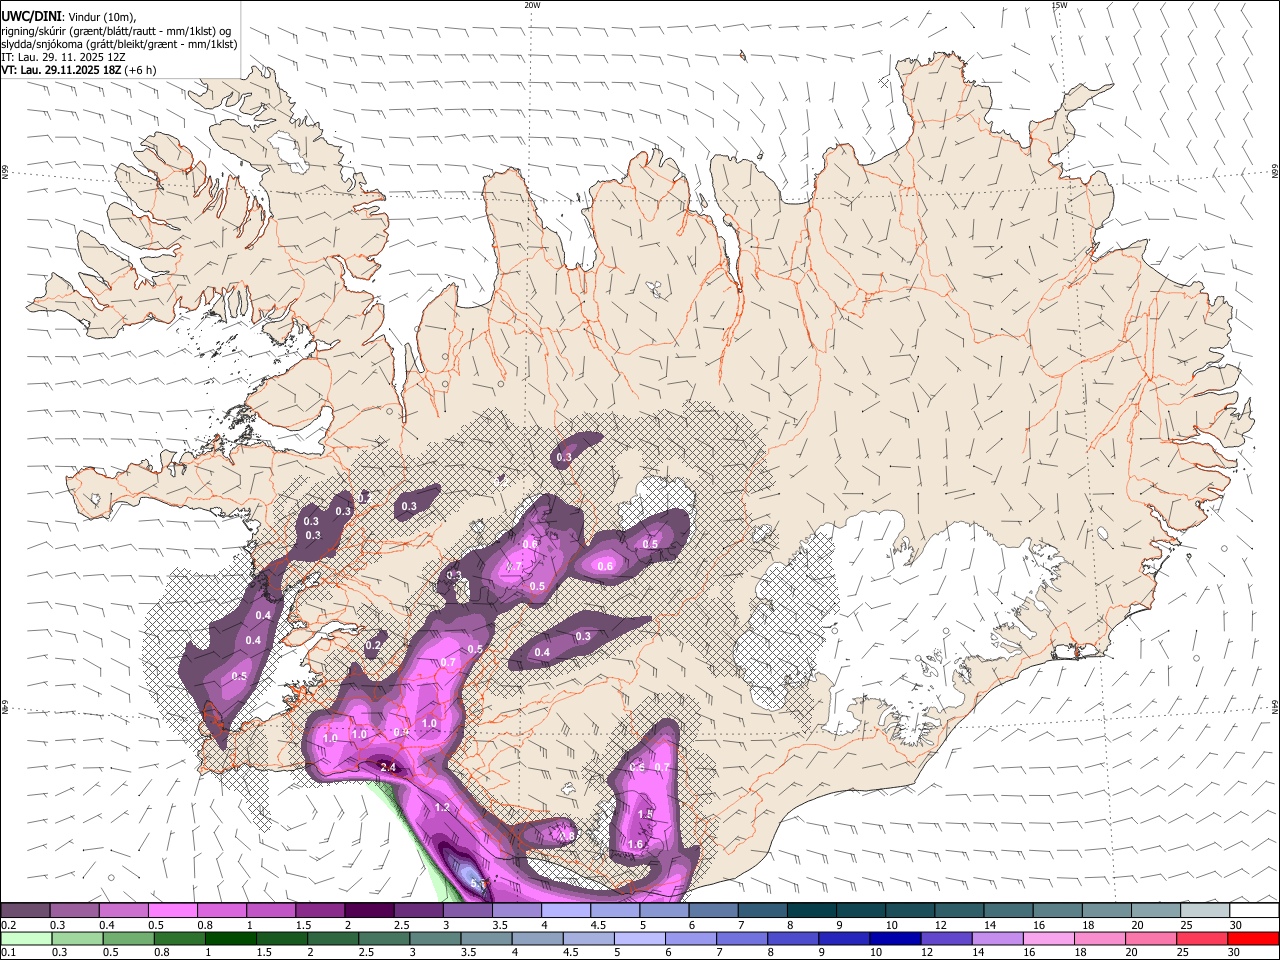Click the lower legend swatch between 14 and 16
The image size is (1280, 960).
pos(997,939)
